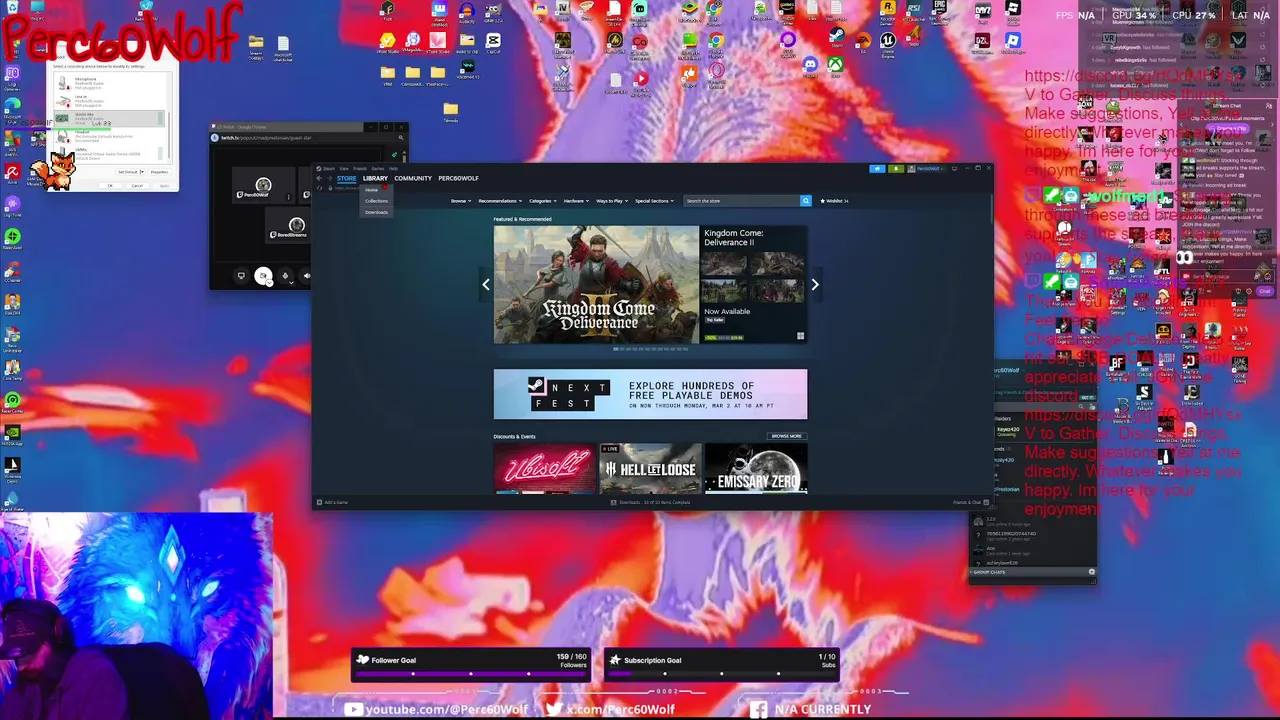Viewport: 1280px width, 720px height.
Task: Open Emissary Zero tile
Action: (756, 469)
